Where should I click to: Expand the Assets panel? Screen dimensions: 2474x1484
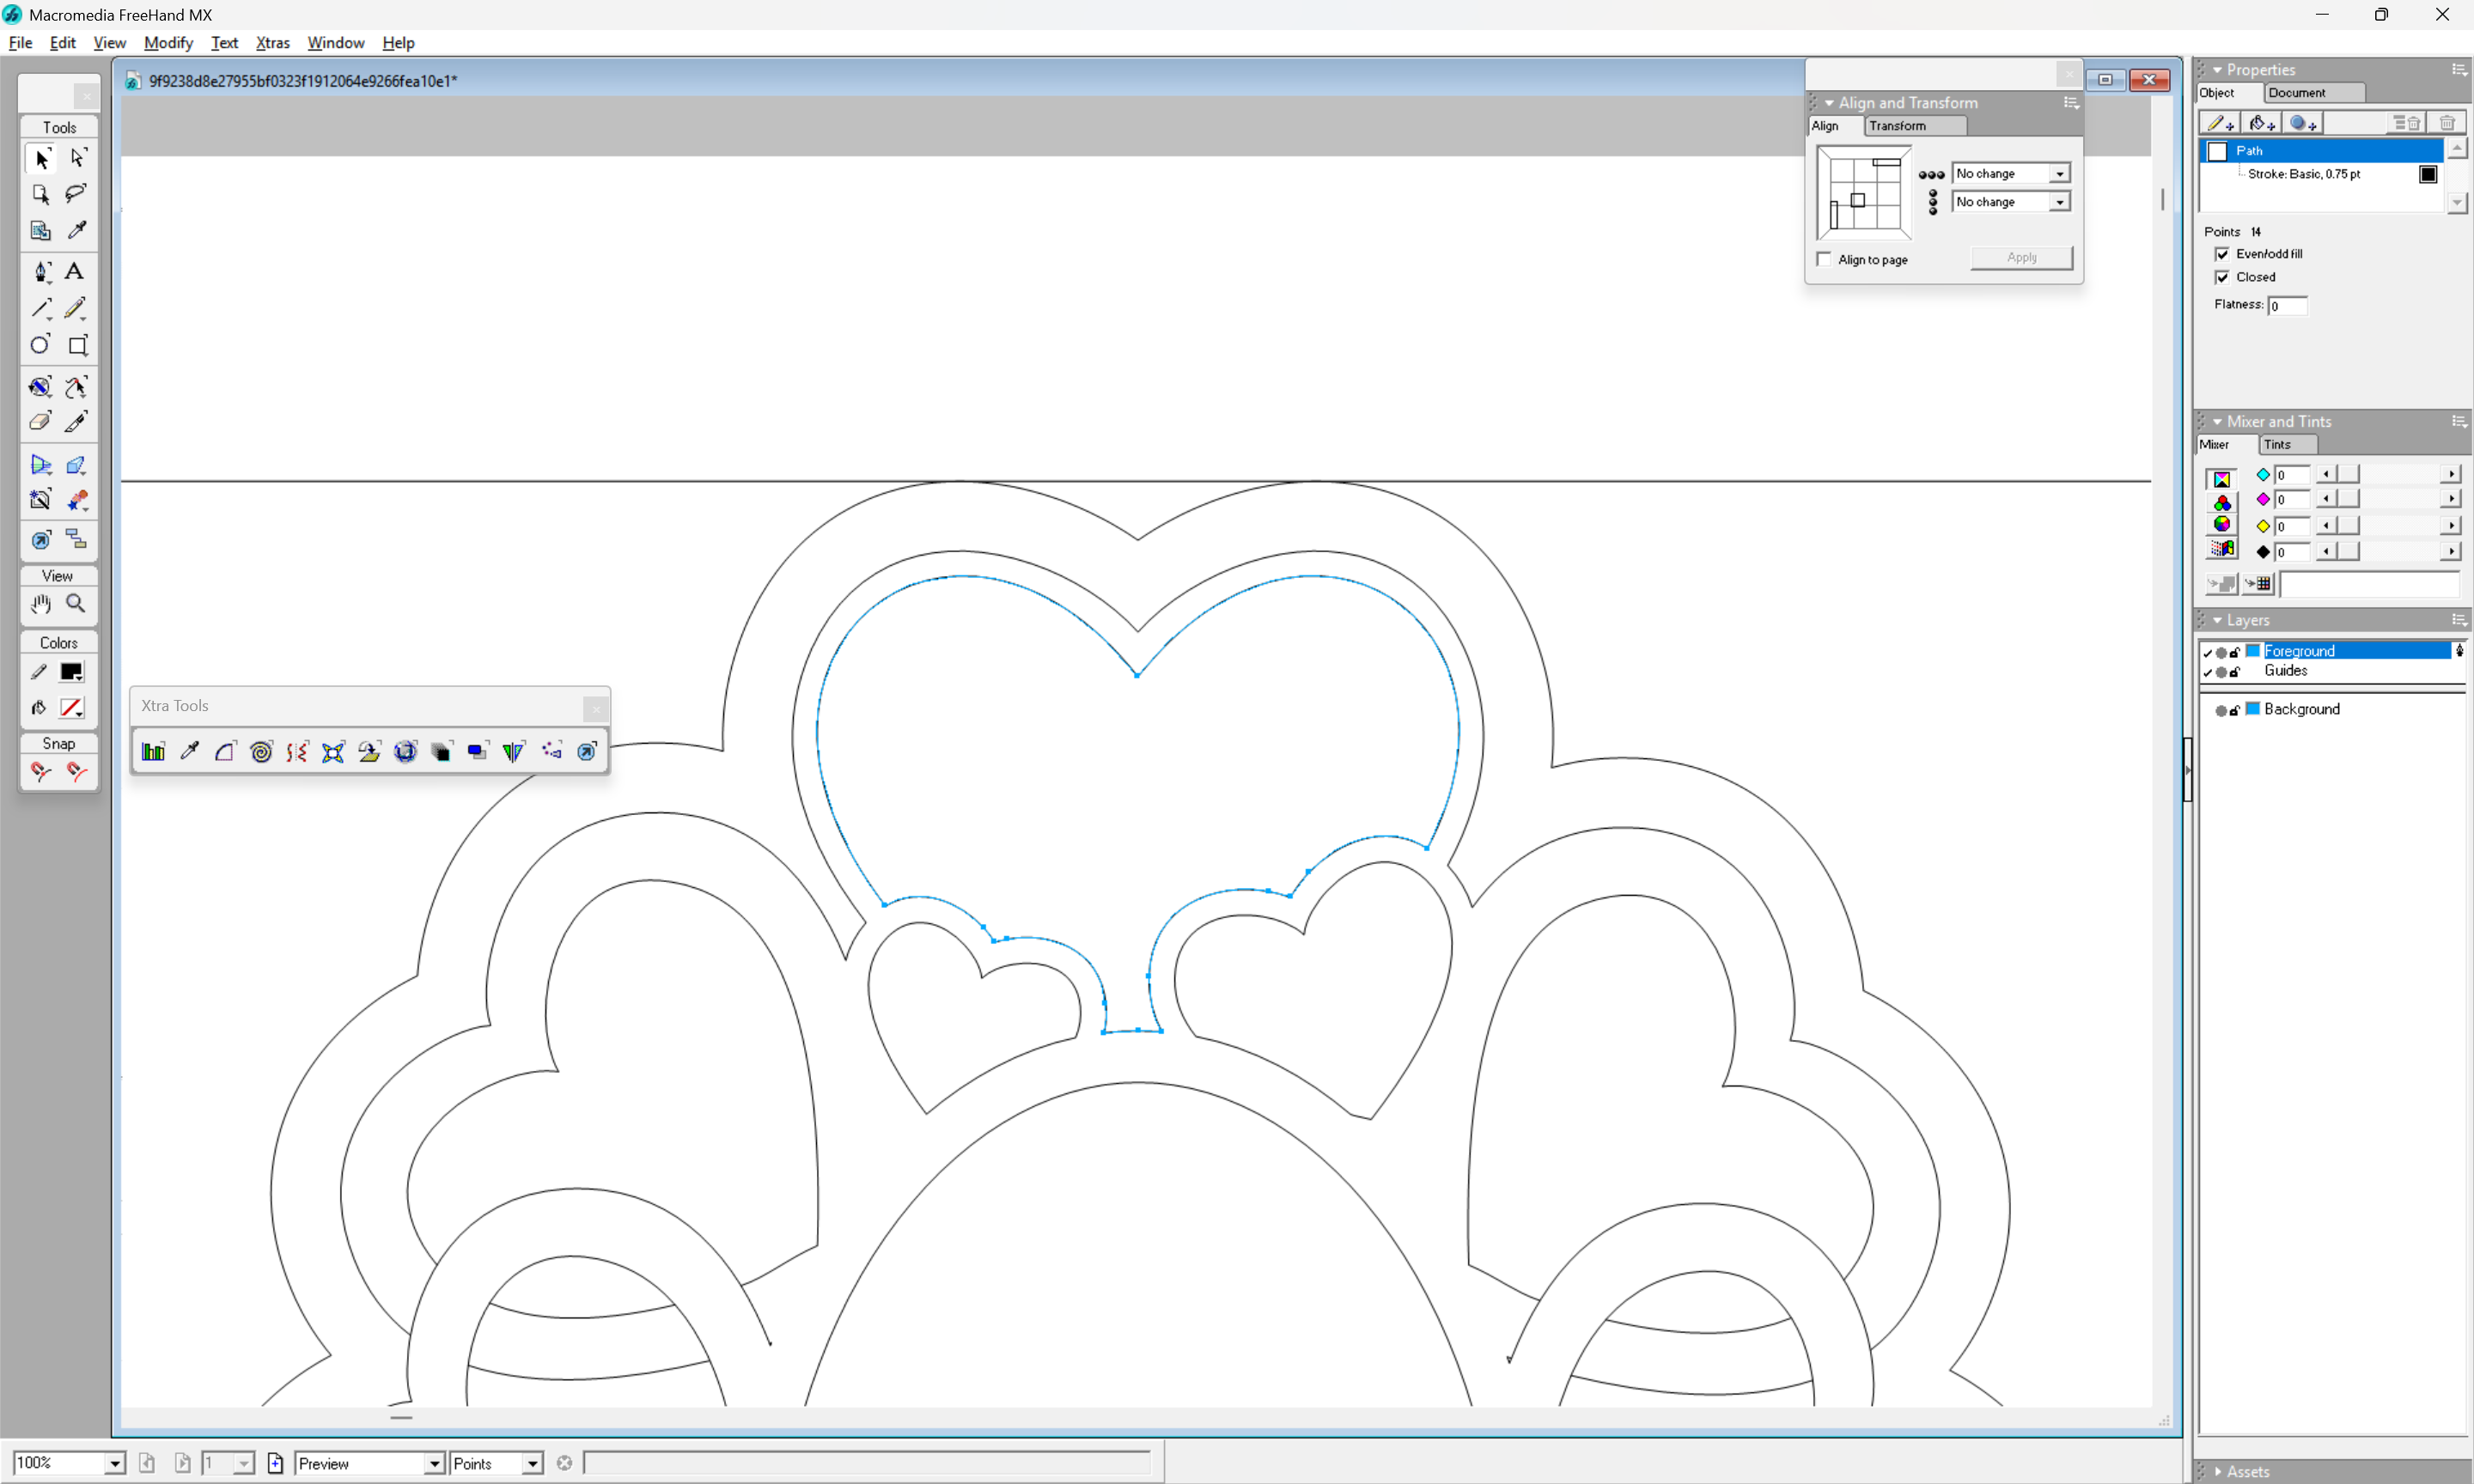2247,1471
